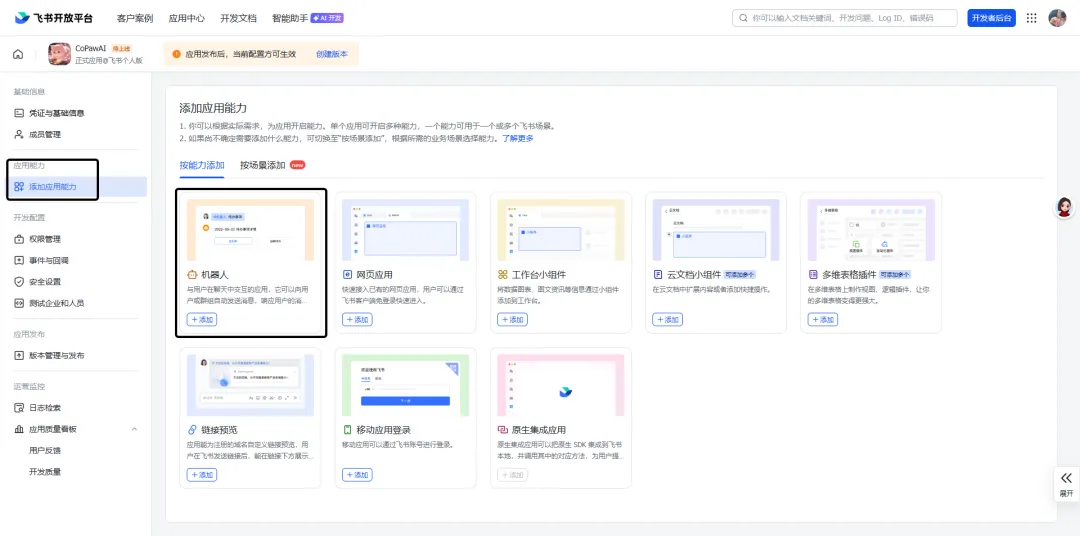Click the 成员管理 sidebar icon
This screenshot has width=1080, height=536.
click(19, 134)
